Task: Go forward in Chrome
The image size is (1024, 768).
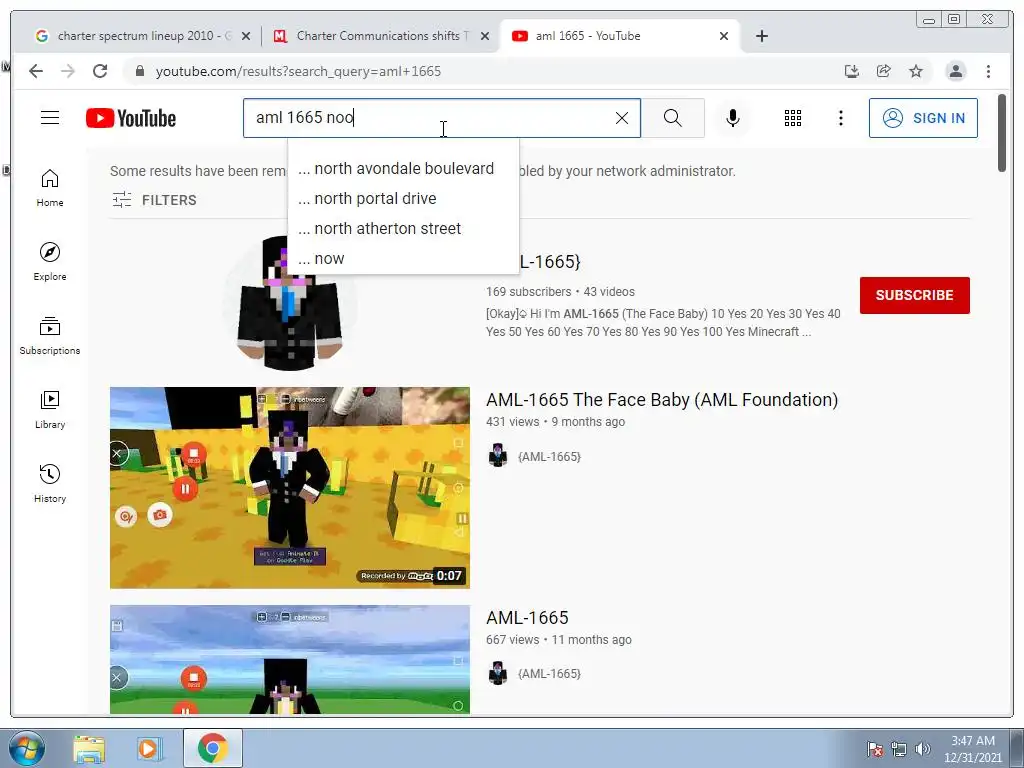Action: click(68, 71)
